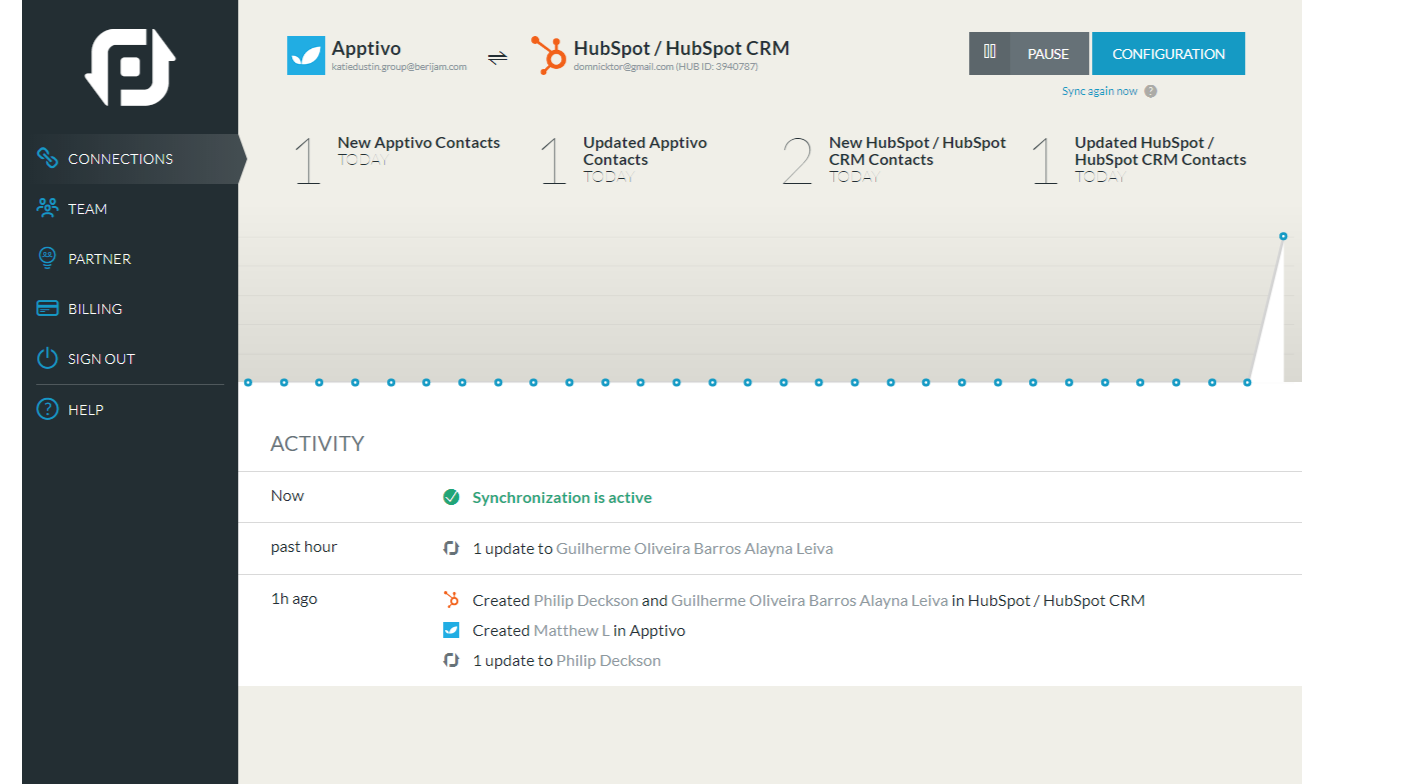The width and height of the screenshot is (1421, 784).
Task: Click sync icon beside update to Philip Deckson
Action: click(451, 660)
